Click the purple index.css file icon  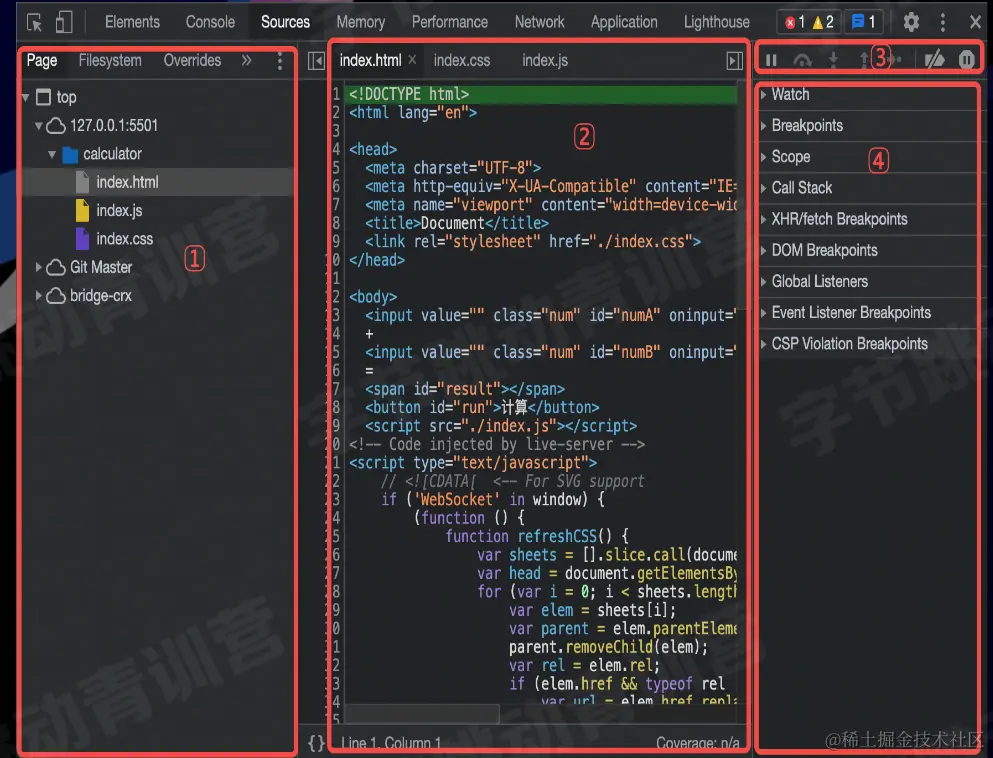coord(82,239)
